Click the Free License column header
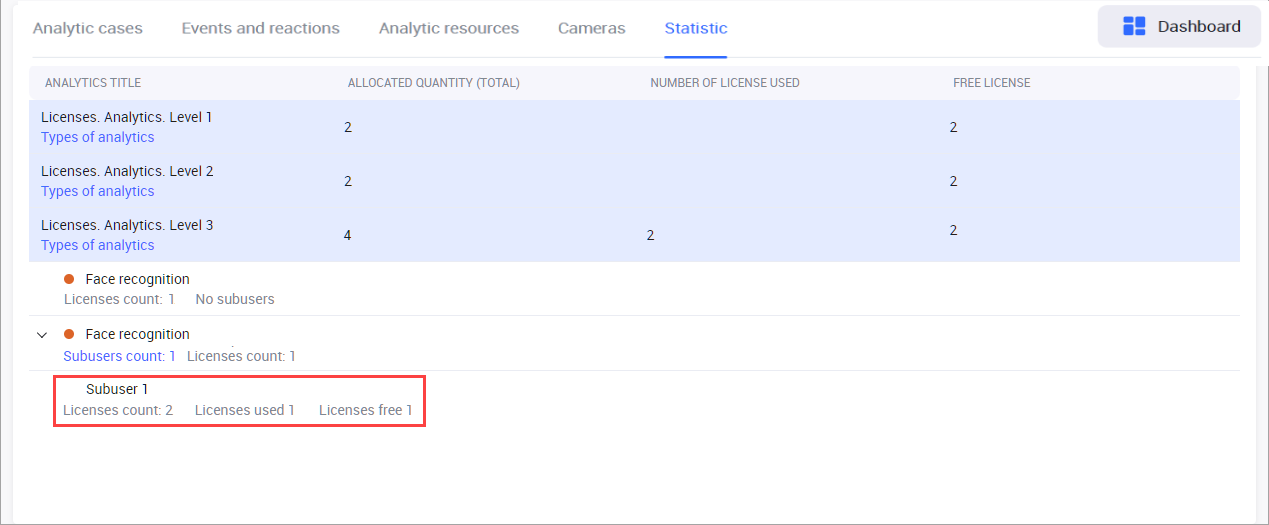Screen dimensions: 1269x525 (x=991, y=83)
